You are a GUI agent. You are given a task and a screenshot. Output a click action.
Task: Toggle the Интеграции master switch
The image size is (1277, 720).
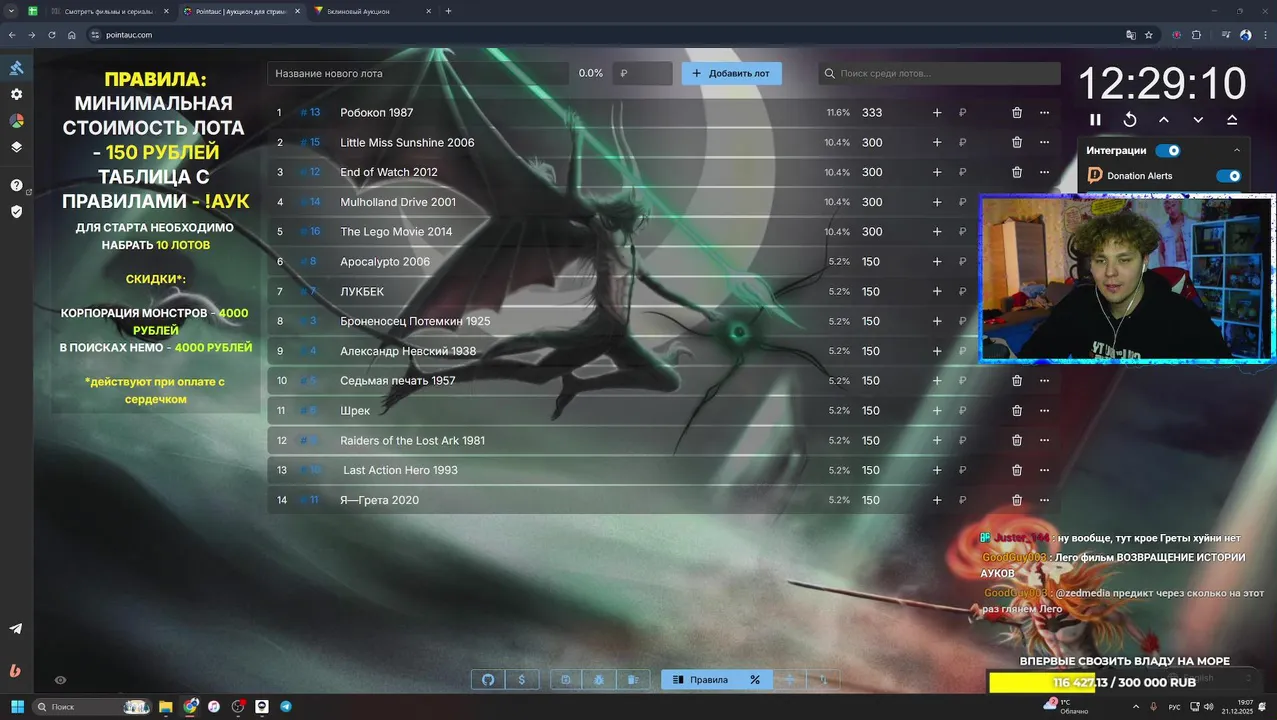click(x=1167, y=151)
